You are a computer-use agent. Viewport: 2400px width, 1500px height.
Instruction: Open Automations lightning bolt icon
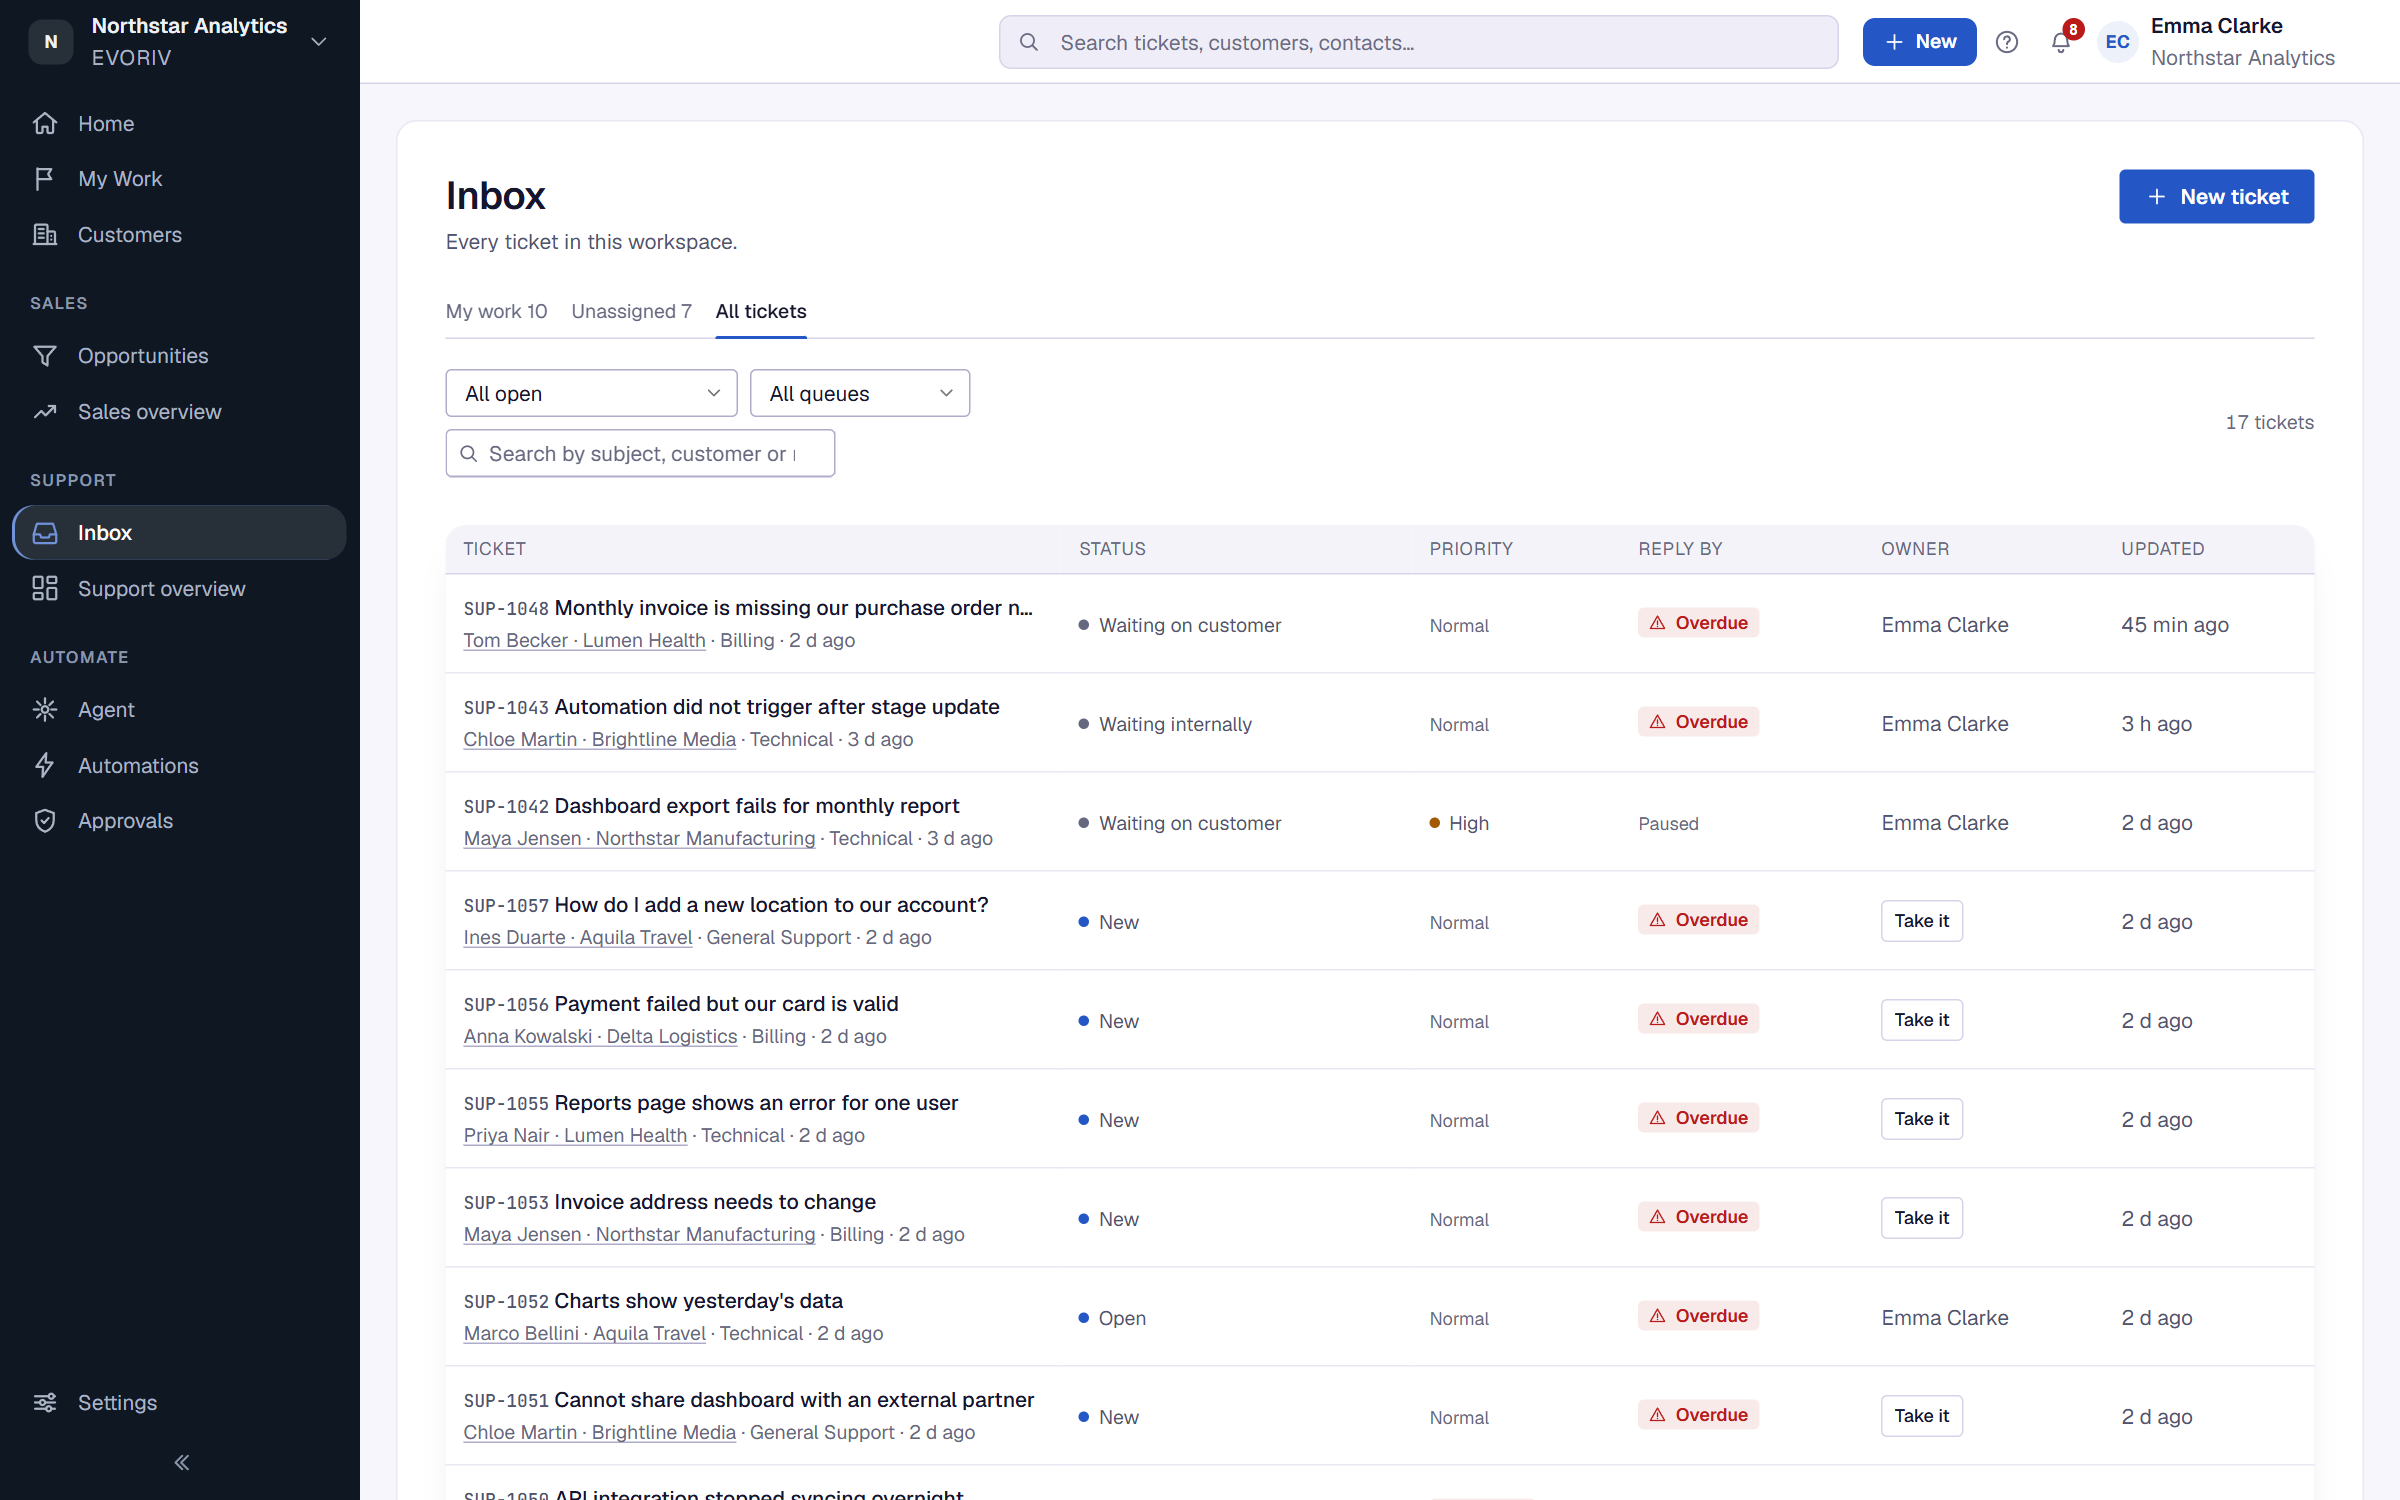[x=45, y=766]
